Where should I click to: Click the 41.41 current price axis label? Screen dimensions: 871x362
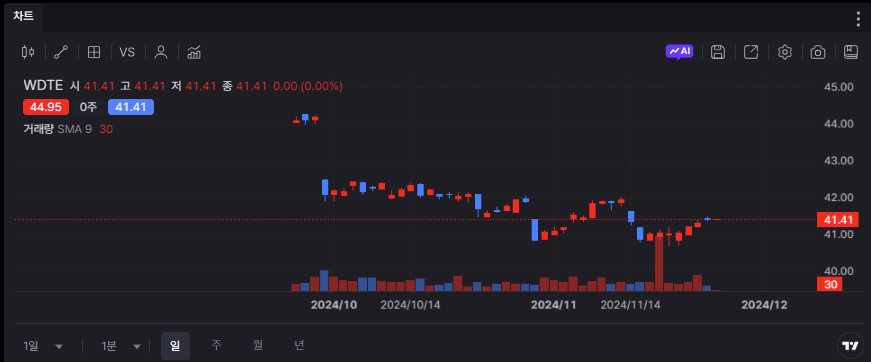tap(838, 220)
